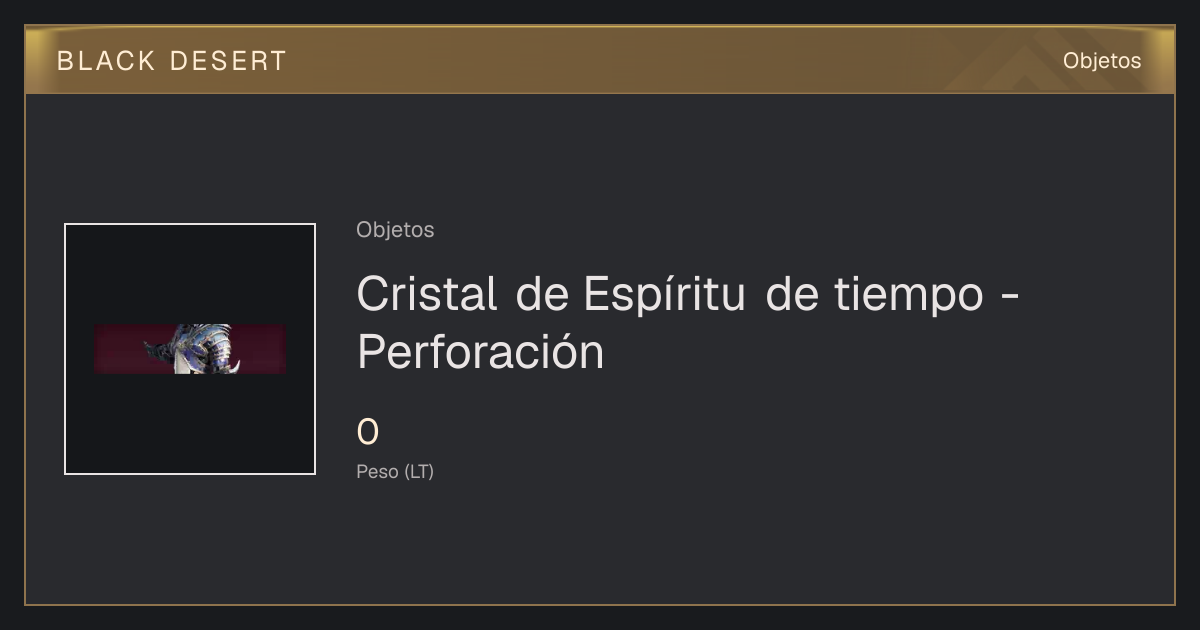Click the Peso (LT) label
The width and height of the screenshot is (1200, 630).
(395, 472)
